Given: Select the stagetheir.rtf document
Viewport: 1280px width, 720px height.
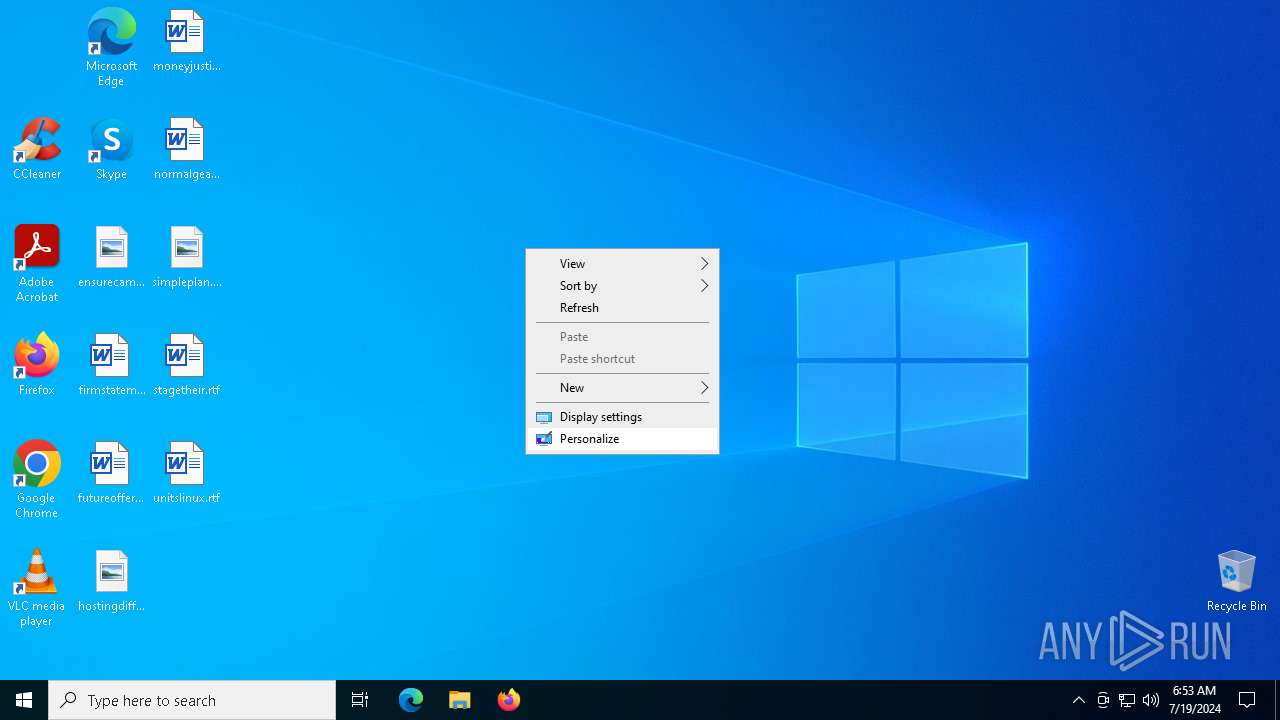Looking at the screenshot, I should point(186,364).
